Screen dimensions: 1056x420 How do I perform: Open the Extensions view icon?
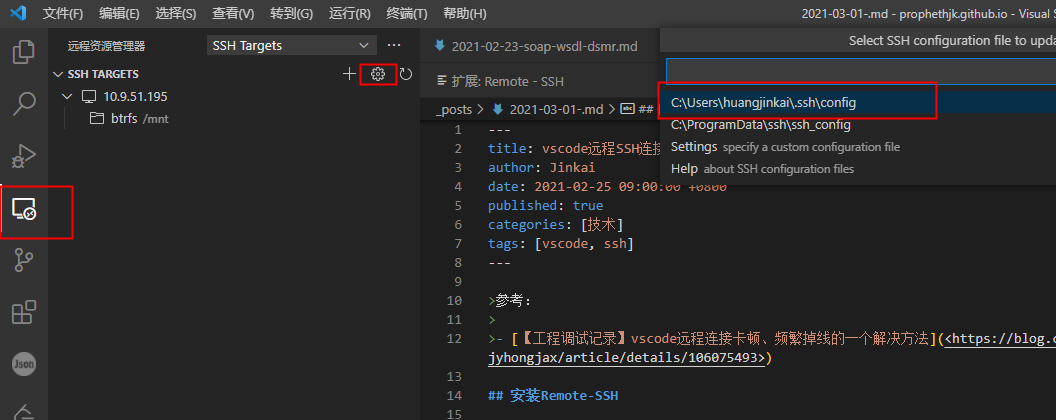pos(24,313)
